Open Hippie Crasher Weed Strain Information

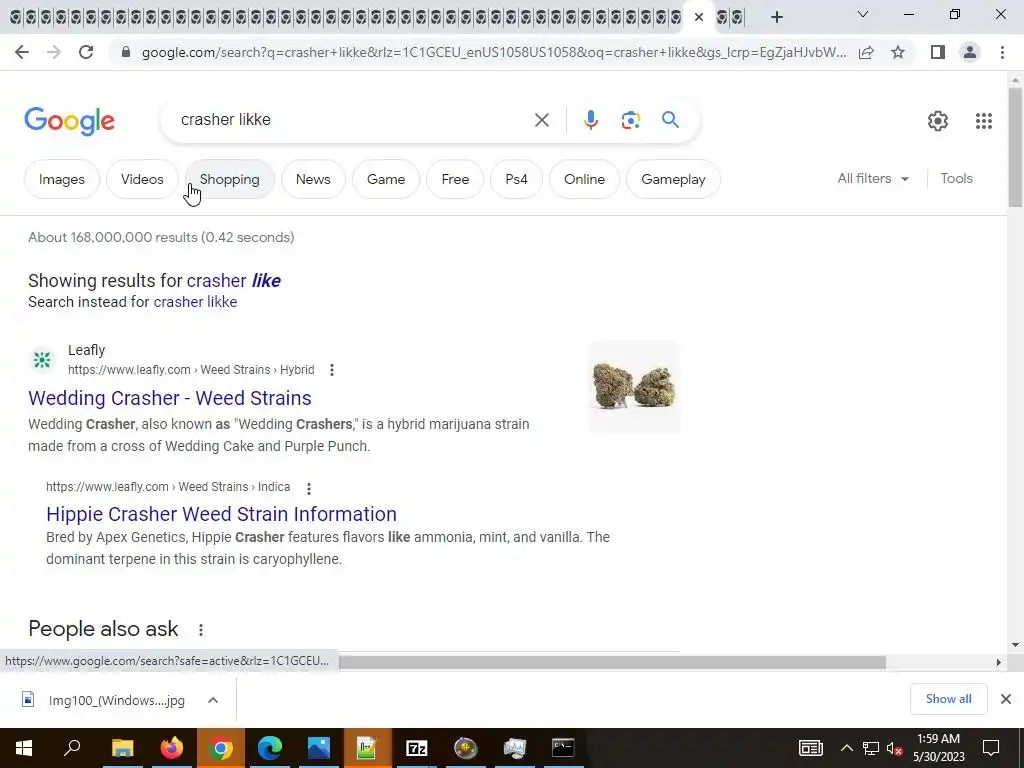tap(221, 514)
